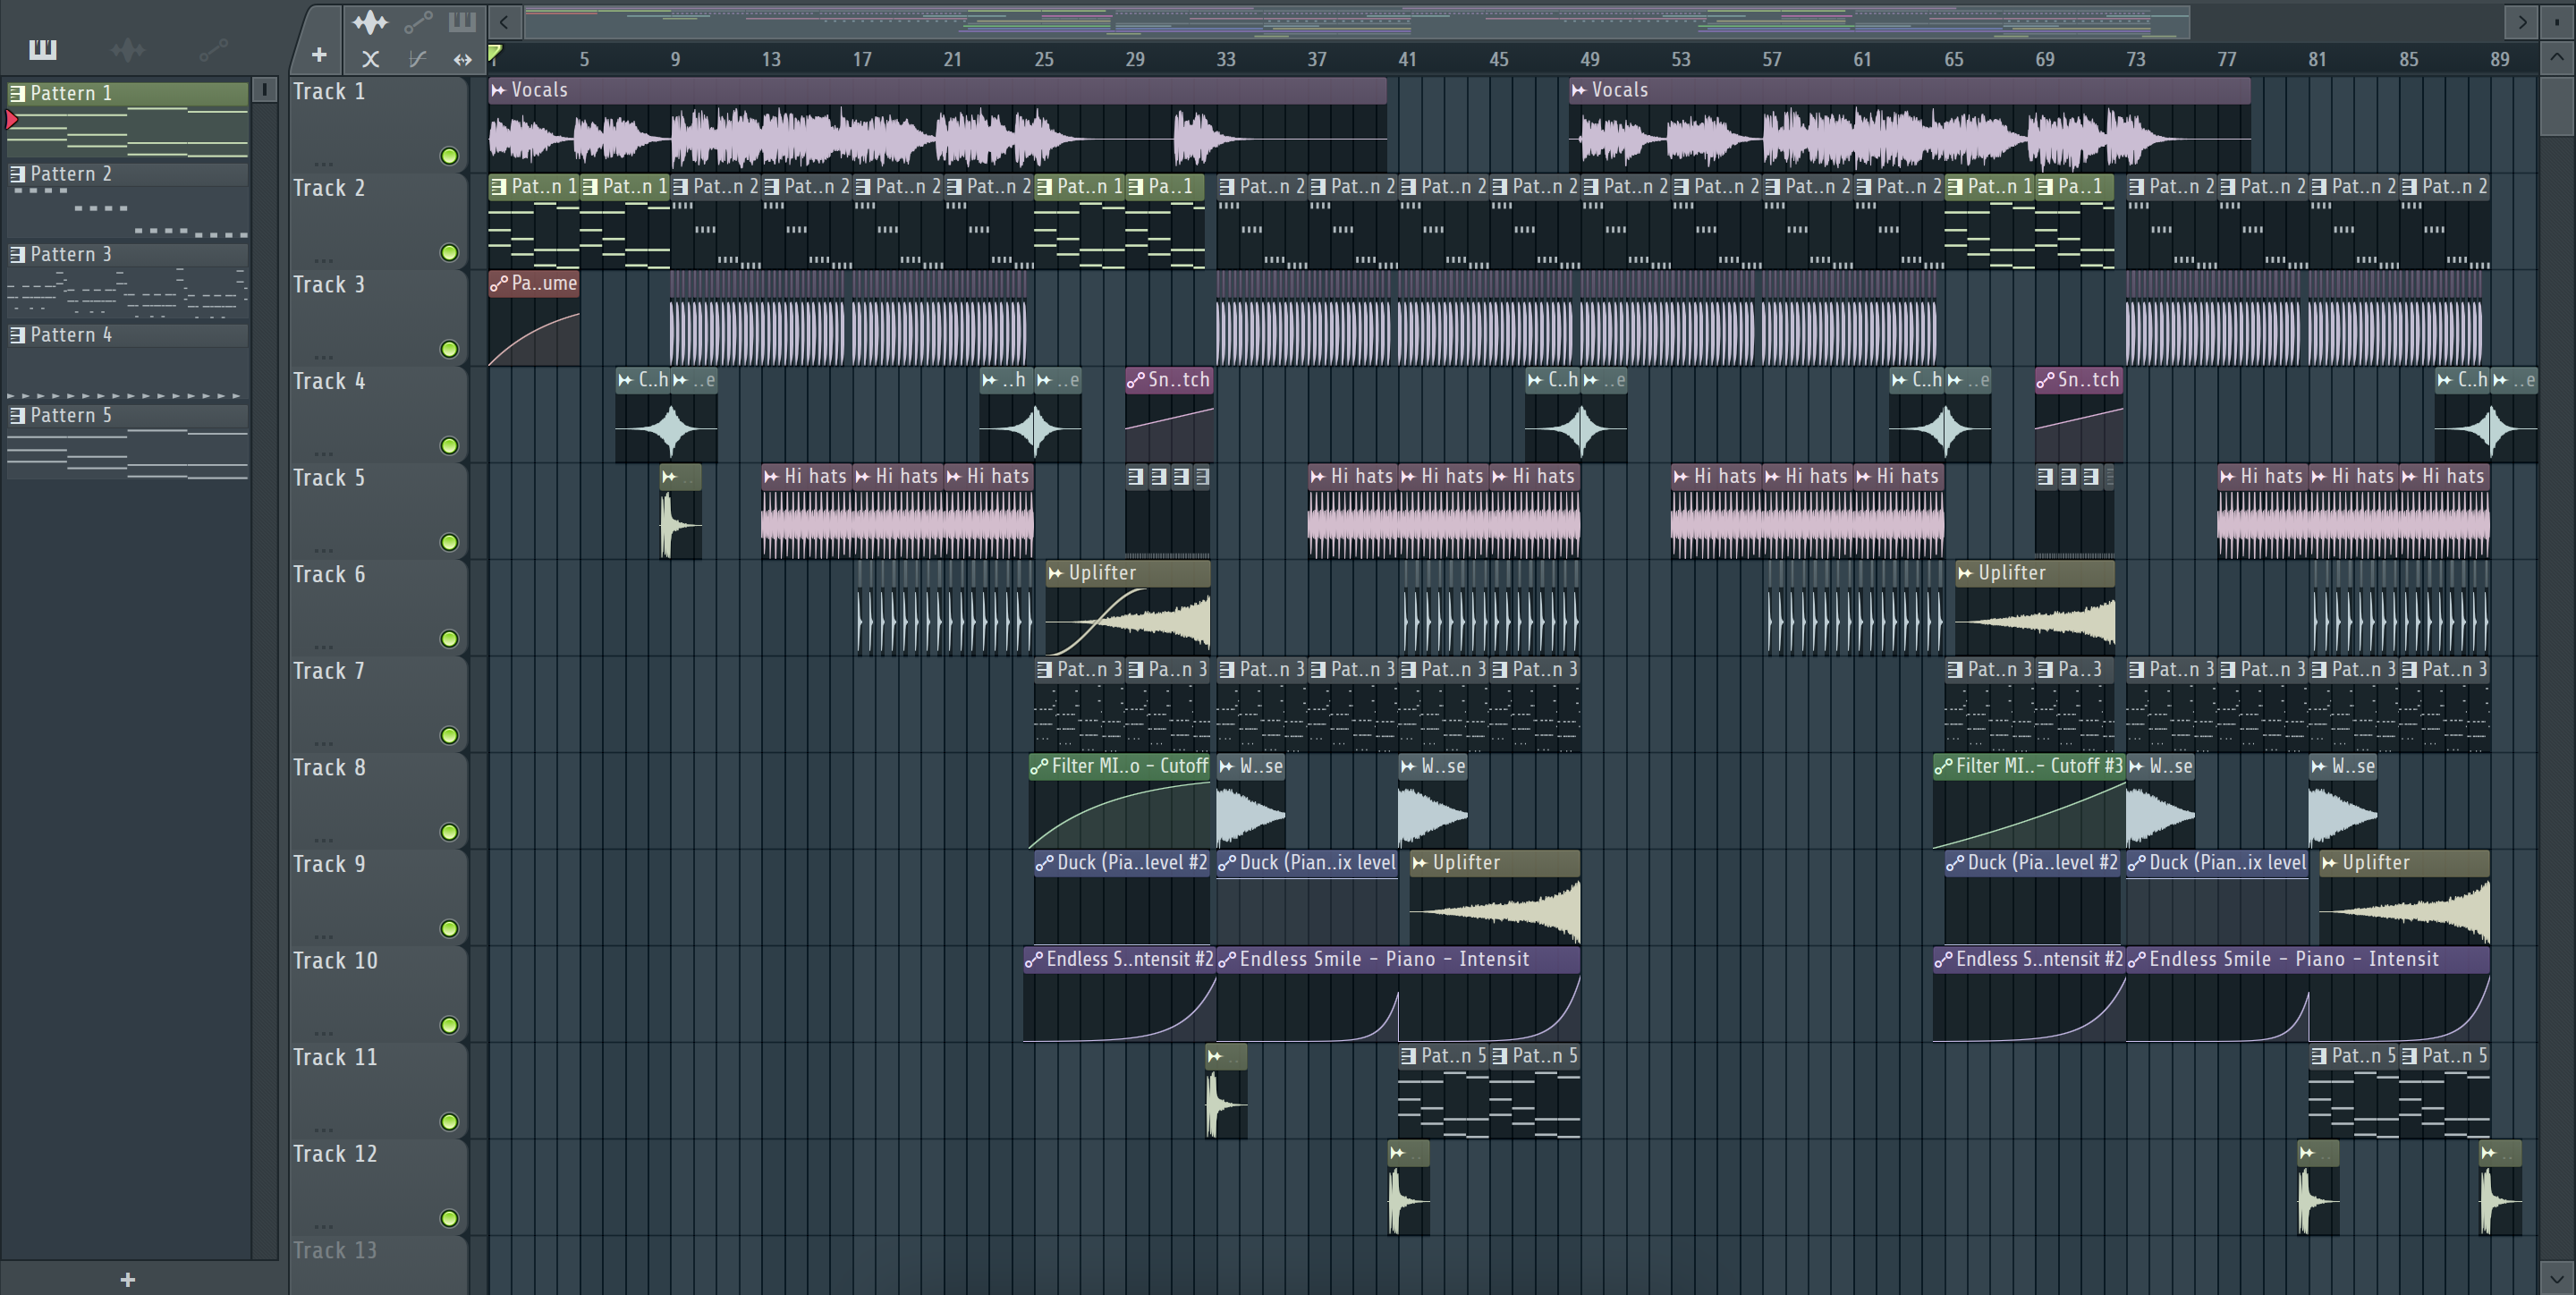
Task: Click bar 89 on the timeline ruler
Action: pos(2499,59)
